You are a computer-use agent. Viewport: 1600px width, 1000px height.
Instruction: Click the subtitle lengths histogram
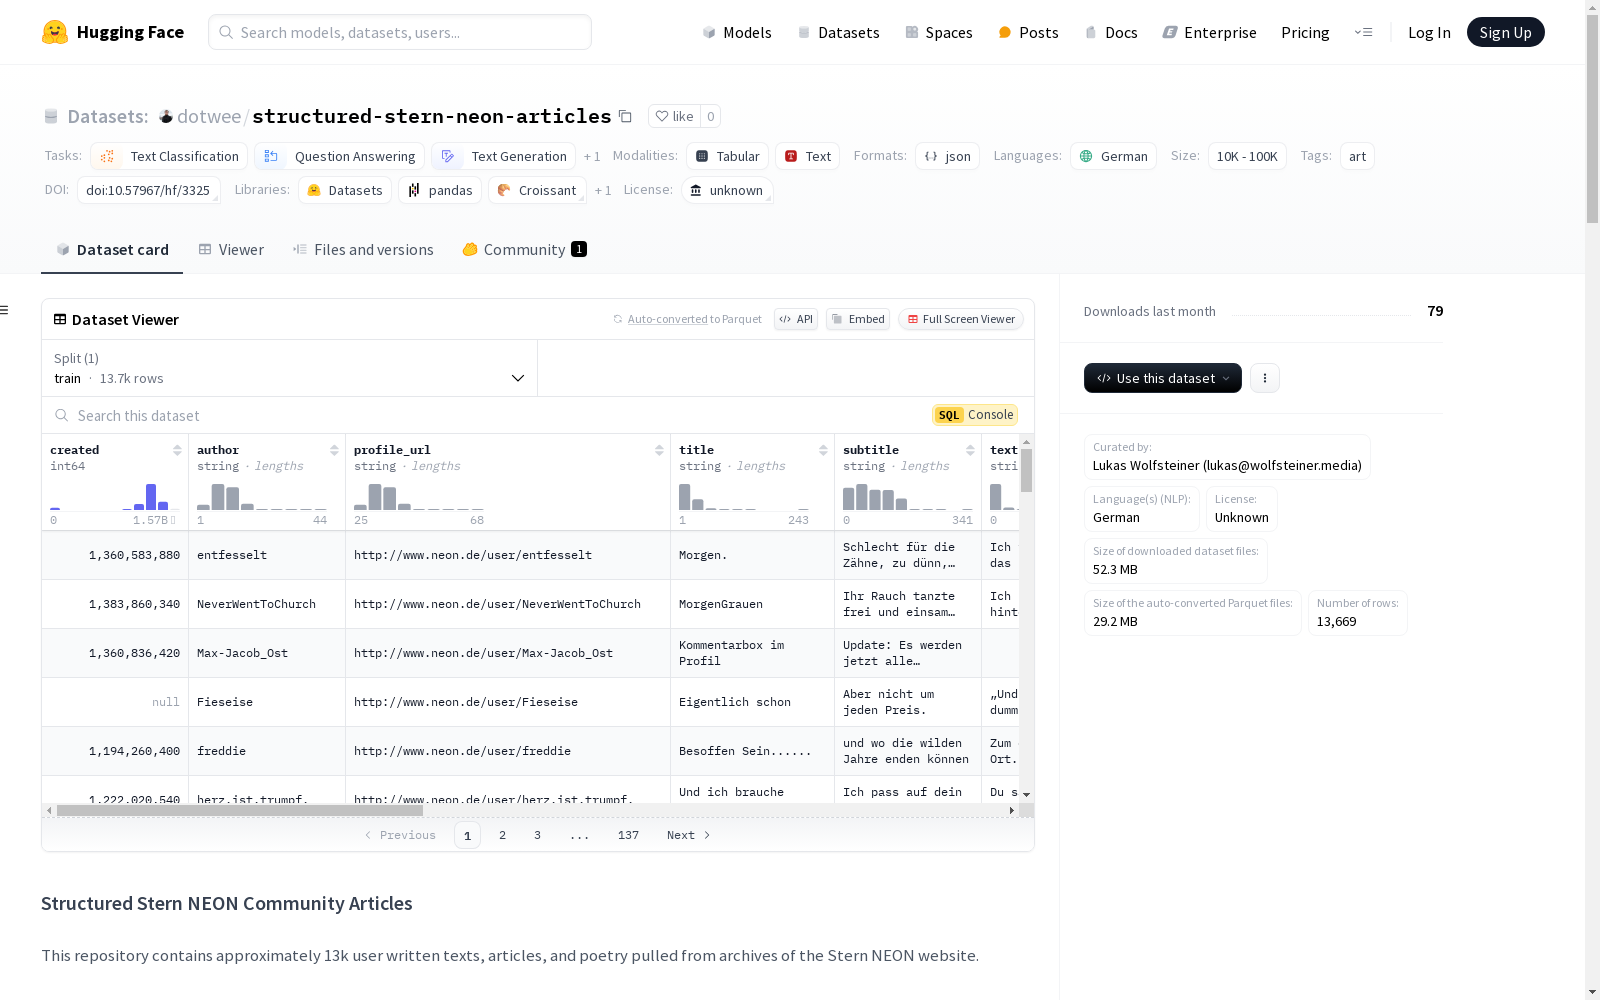908,497
